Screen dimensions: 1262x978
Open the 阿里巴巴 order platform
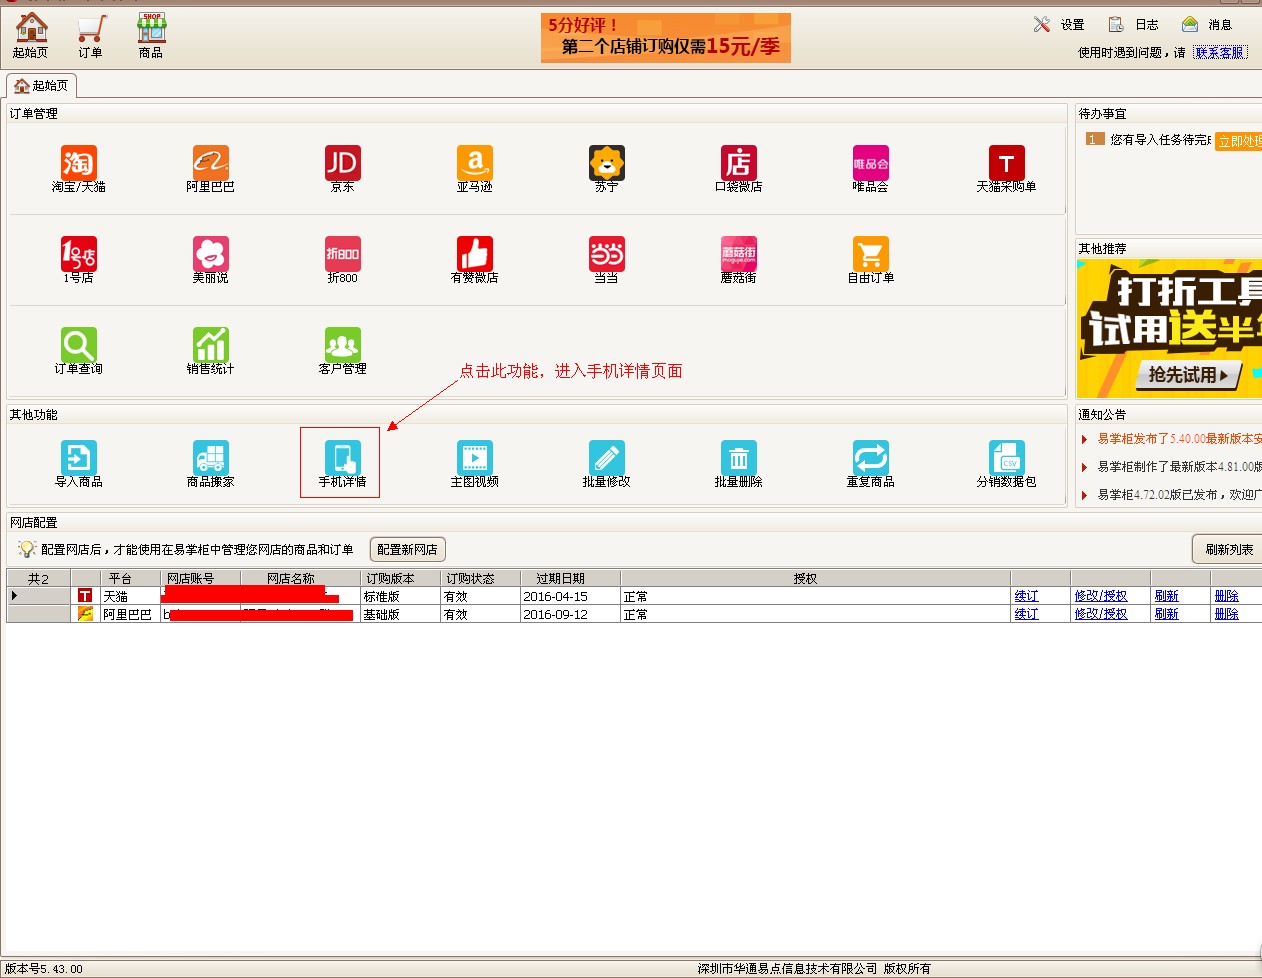point(211,169)
